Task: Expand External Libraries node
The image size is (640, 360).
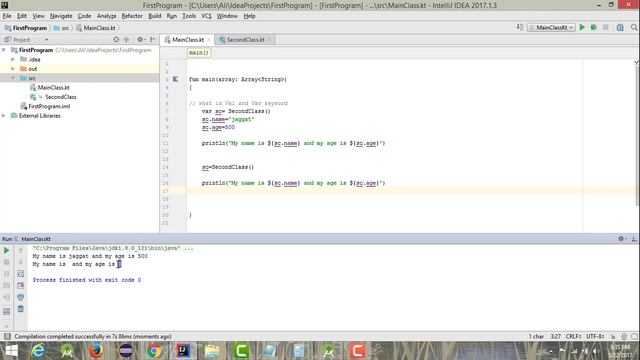Action: (x=4, y=116)
